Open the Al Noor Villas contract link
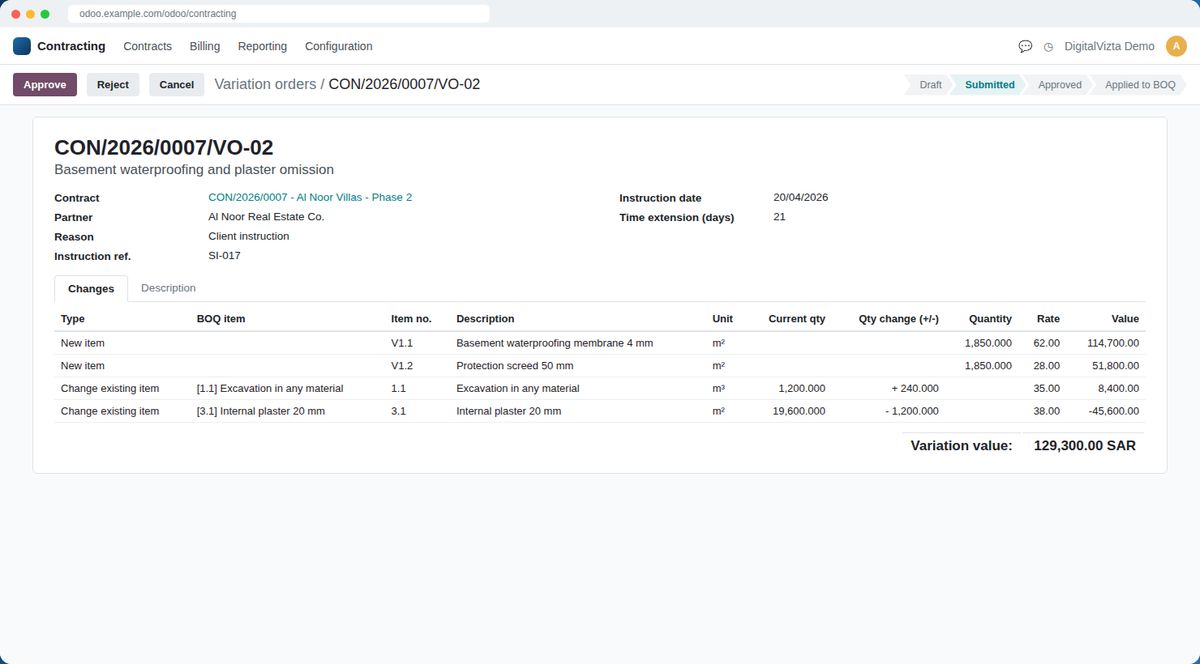This screenshot has width=1200, height=664. pos(310,197)
